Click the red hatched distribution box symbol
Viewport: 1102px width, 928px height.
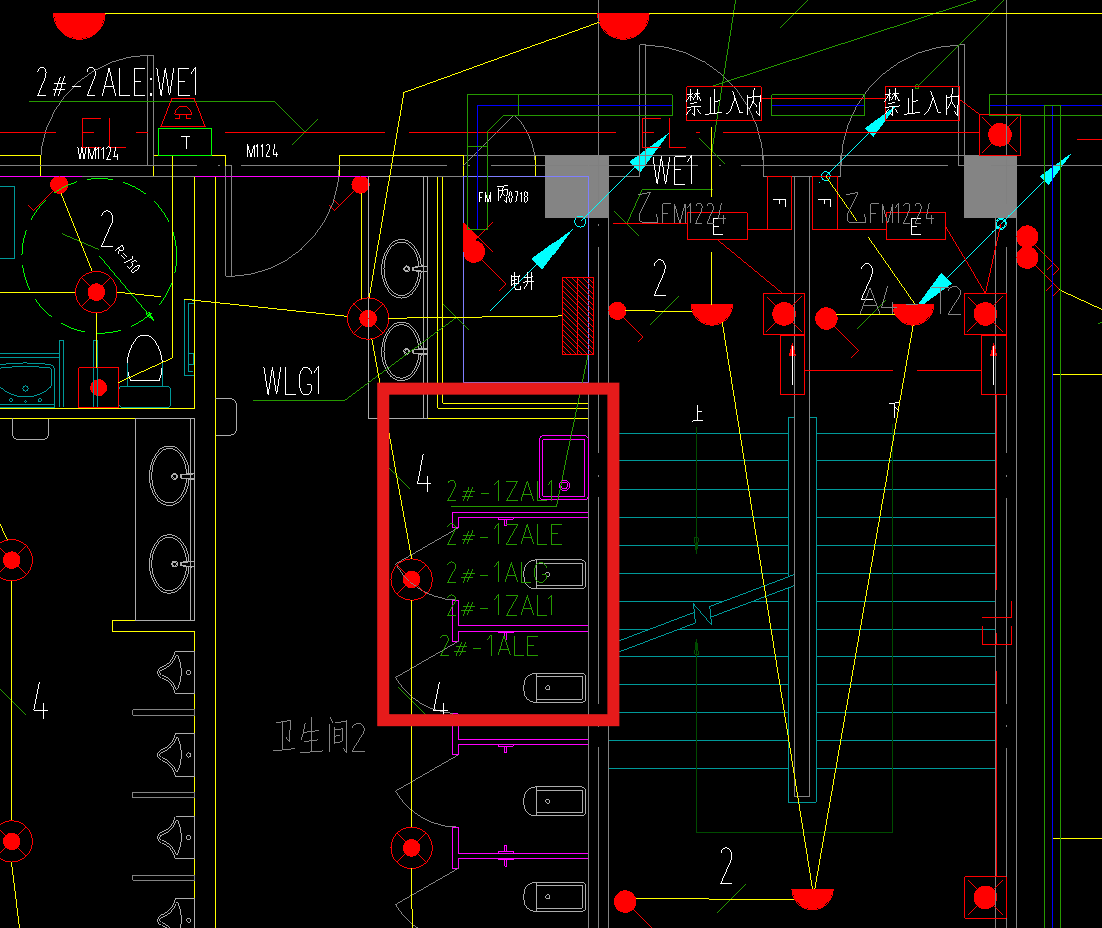click(578, 316)
